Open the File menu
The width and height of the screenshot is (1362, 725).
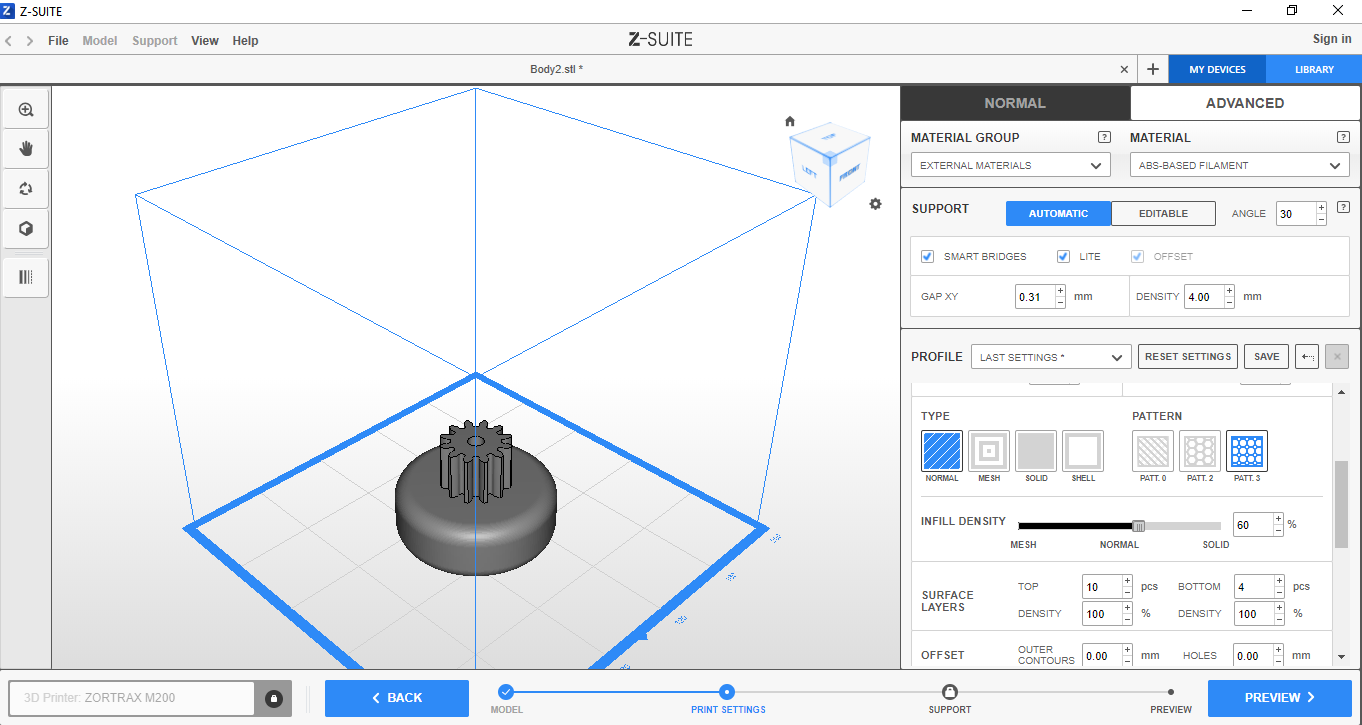pyautogui.click(x=58, y=41)
